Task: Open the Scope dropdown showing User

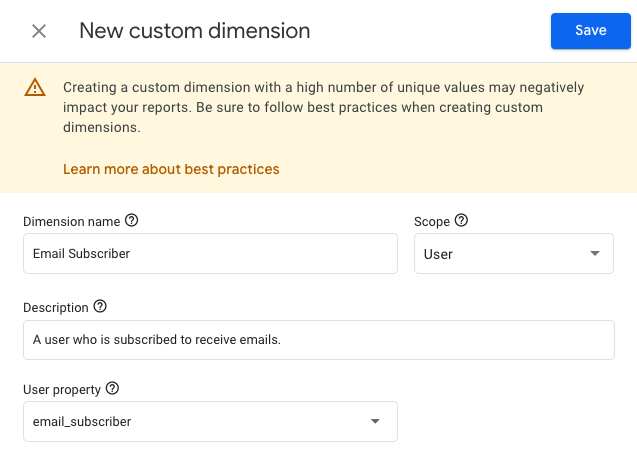Action: tap(514, 253)
